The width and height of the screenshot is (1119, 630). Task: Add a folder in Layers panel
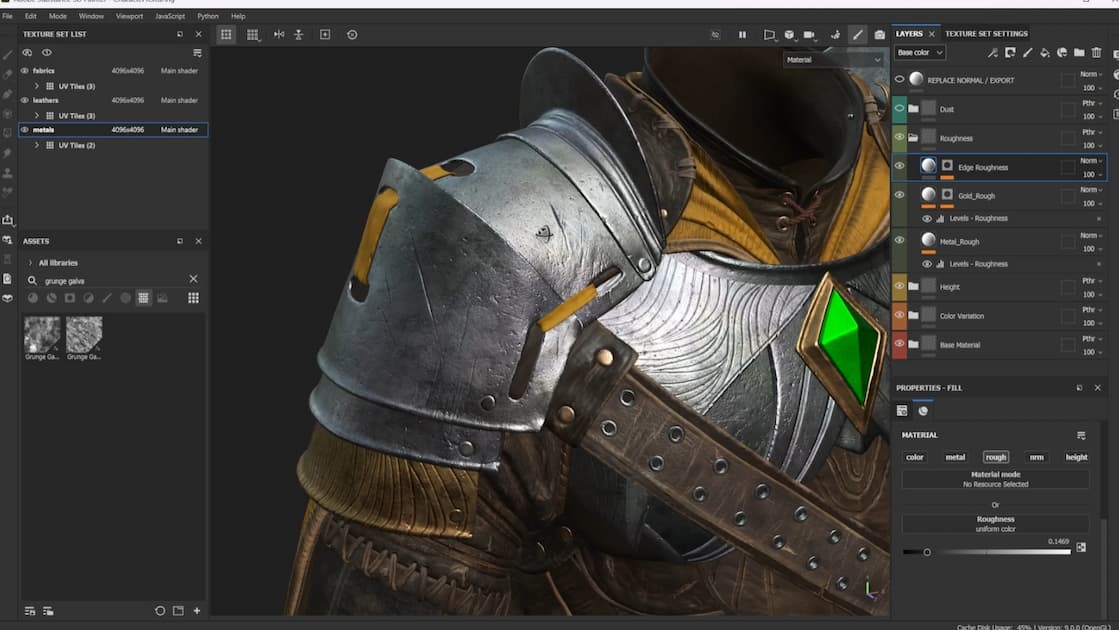(x=1079, y=53)
